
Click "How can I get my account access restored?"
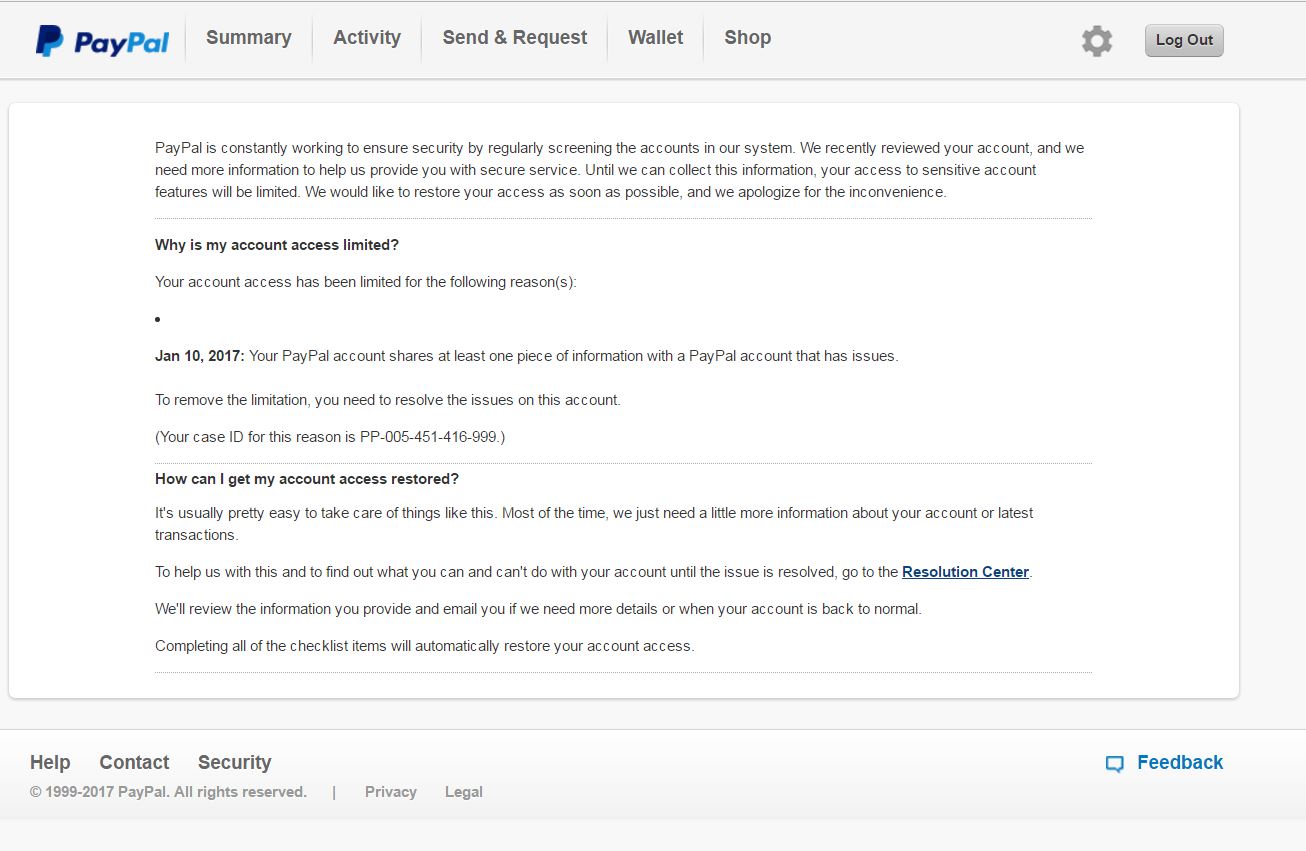(307, 479)
